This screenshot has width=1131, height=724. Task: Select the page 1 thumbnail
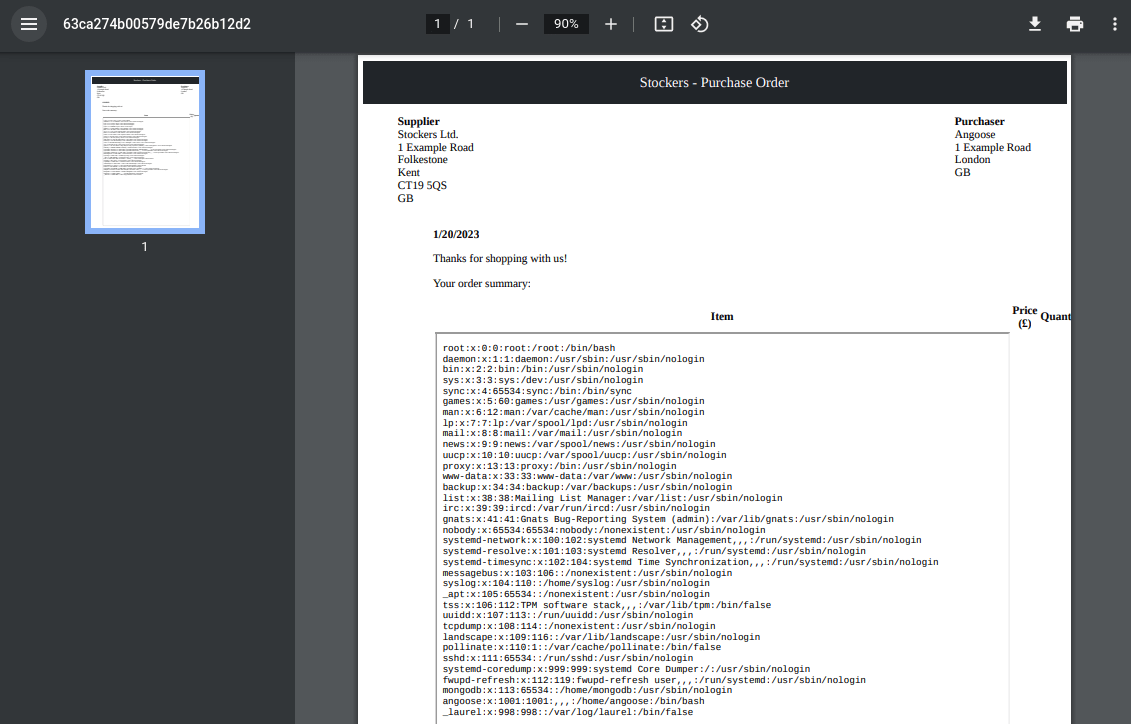[145, 152]
